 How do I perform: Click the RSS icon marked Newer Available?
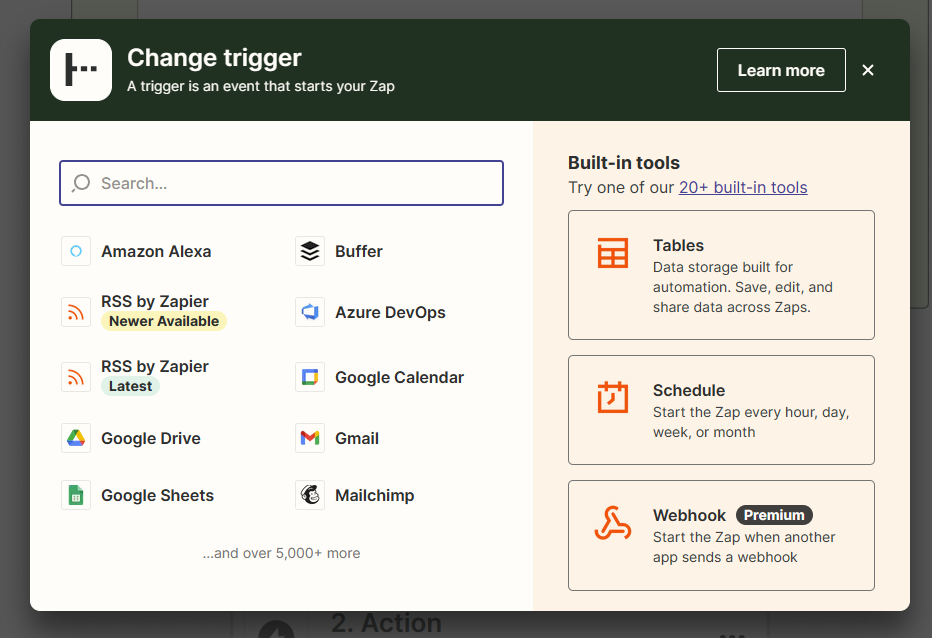76,312
